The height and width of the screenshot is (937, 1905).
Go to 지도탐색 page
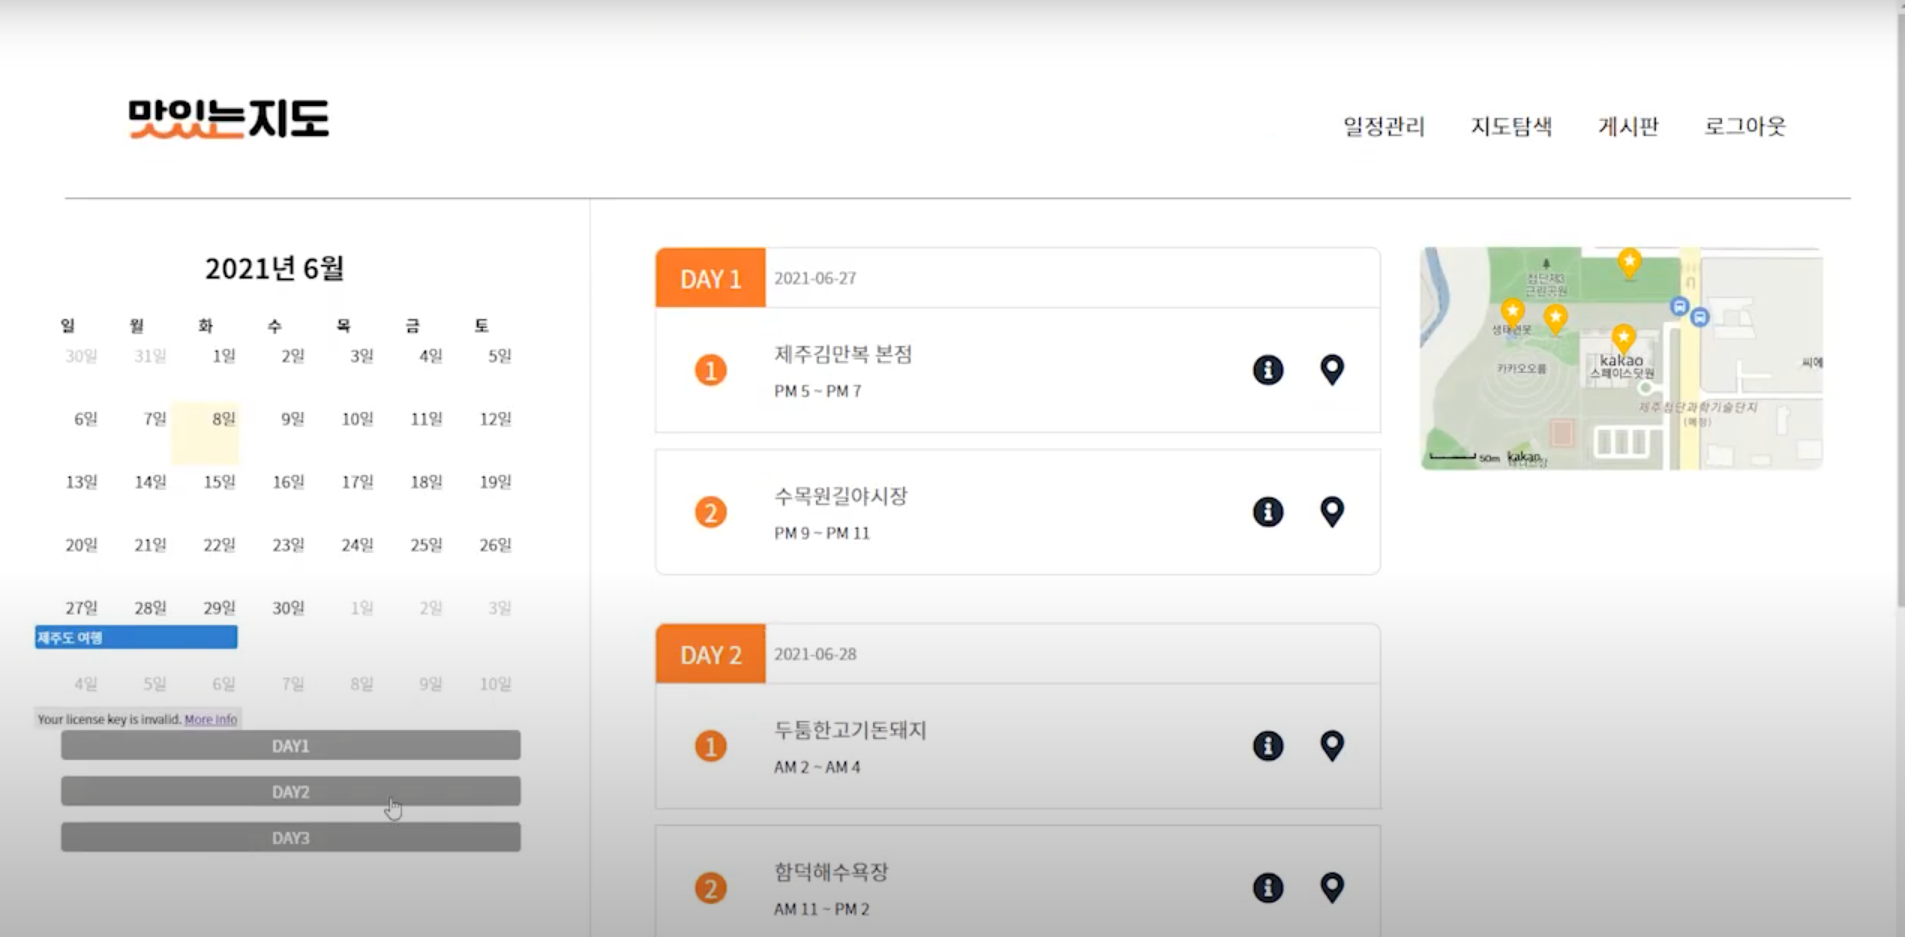point(1511,126)
